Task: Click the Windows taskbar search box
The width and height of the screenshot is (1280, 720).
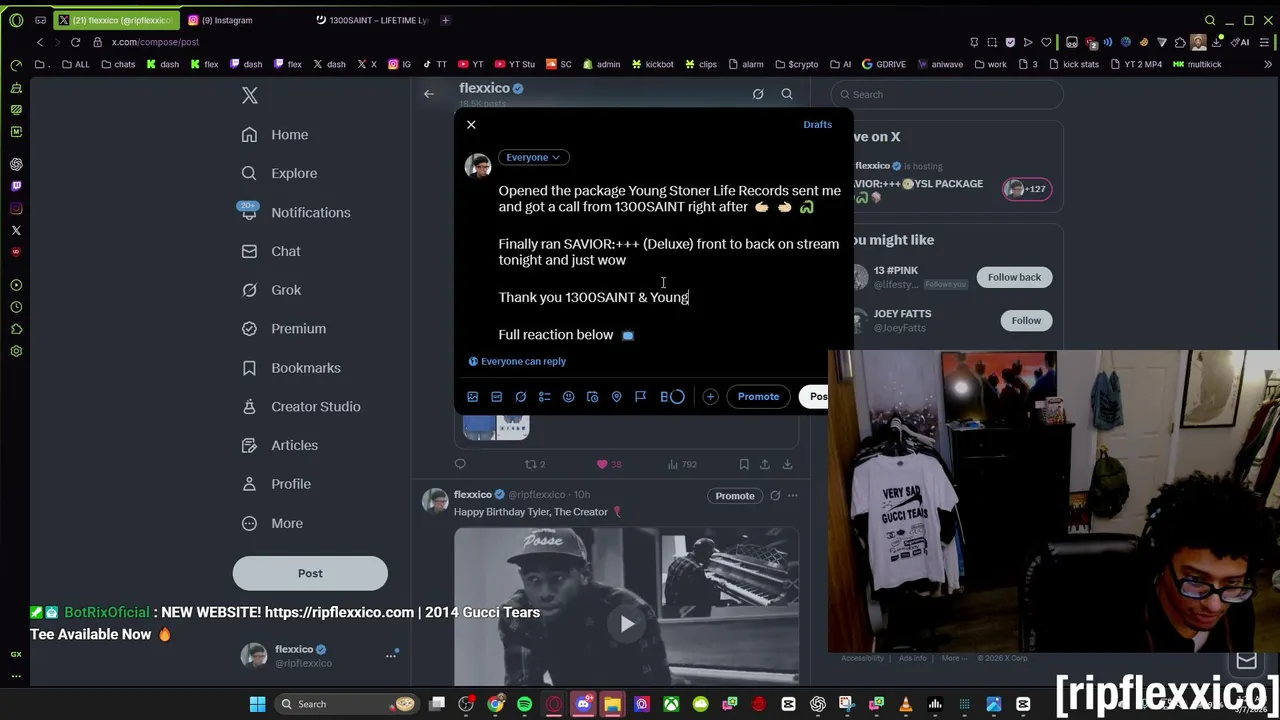Action: (345, 704)
